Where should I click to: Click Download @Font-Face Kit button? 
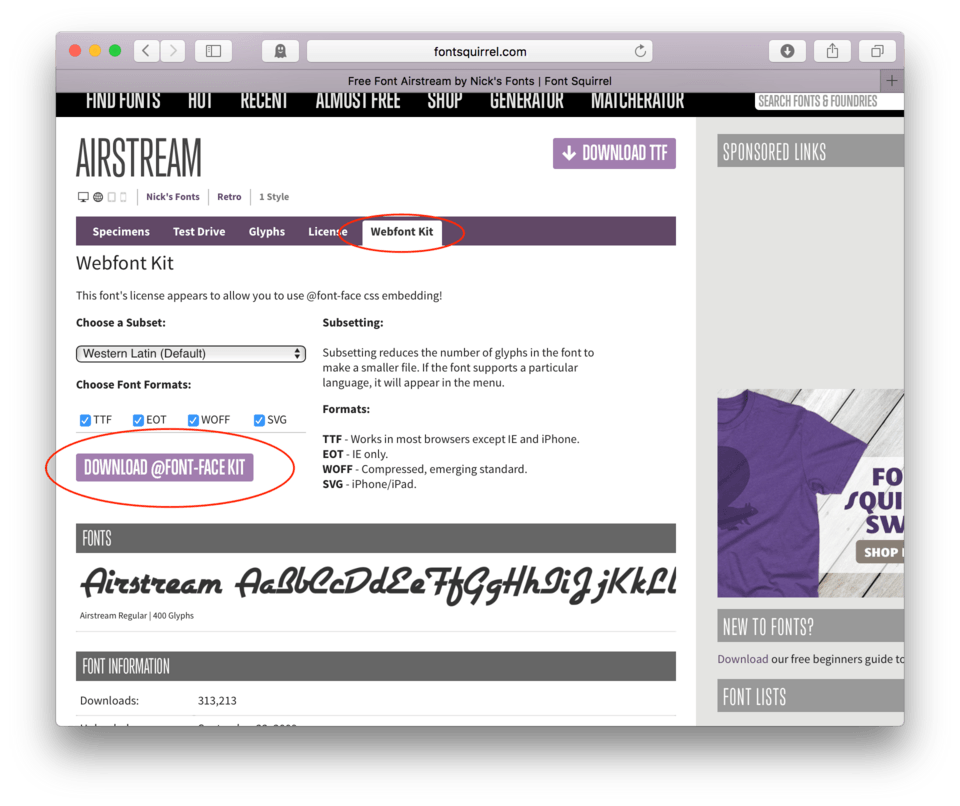tap(164, 467)
